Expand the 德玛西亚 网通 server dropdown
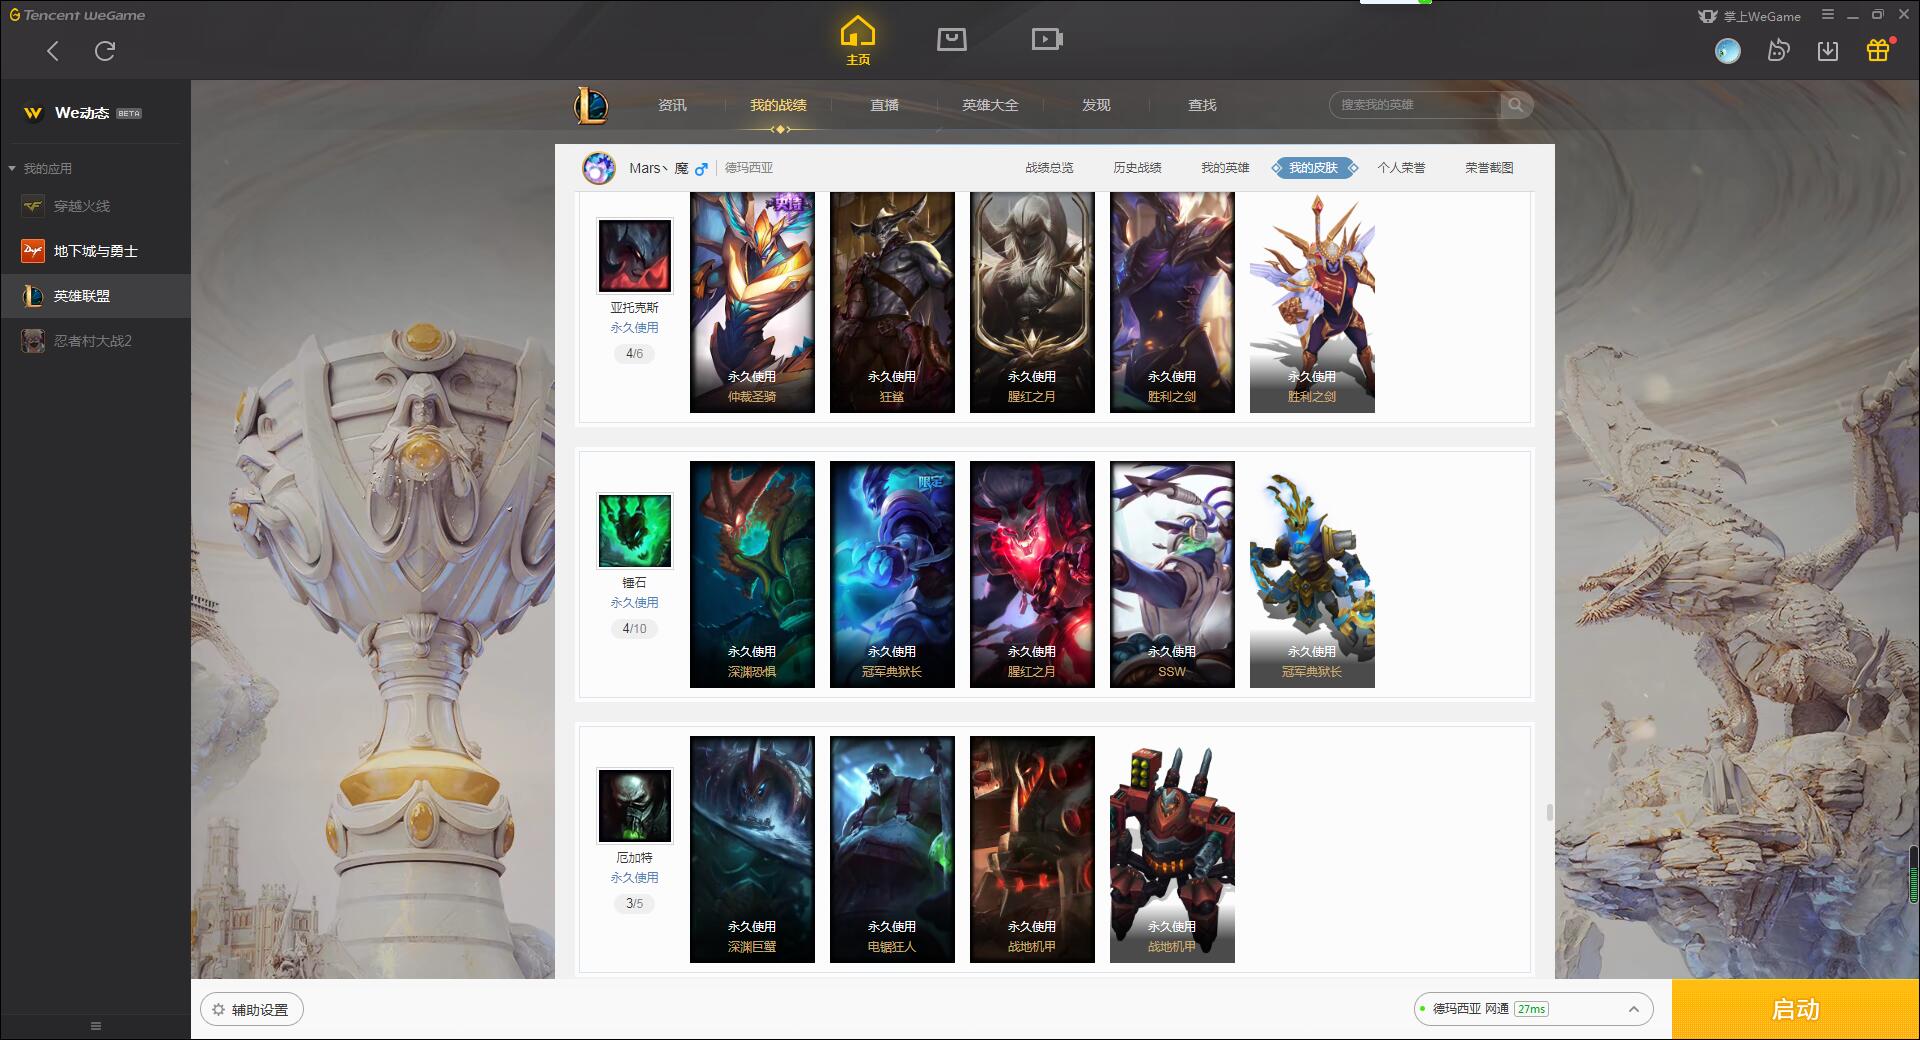1920x1040 pixels. tap(1533, 1009)
